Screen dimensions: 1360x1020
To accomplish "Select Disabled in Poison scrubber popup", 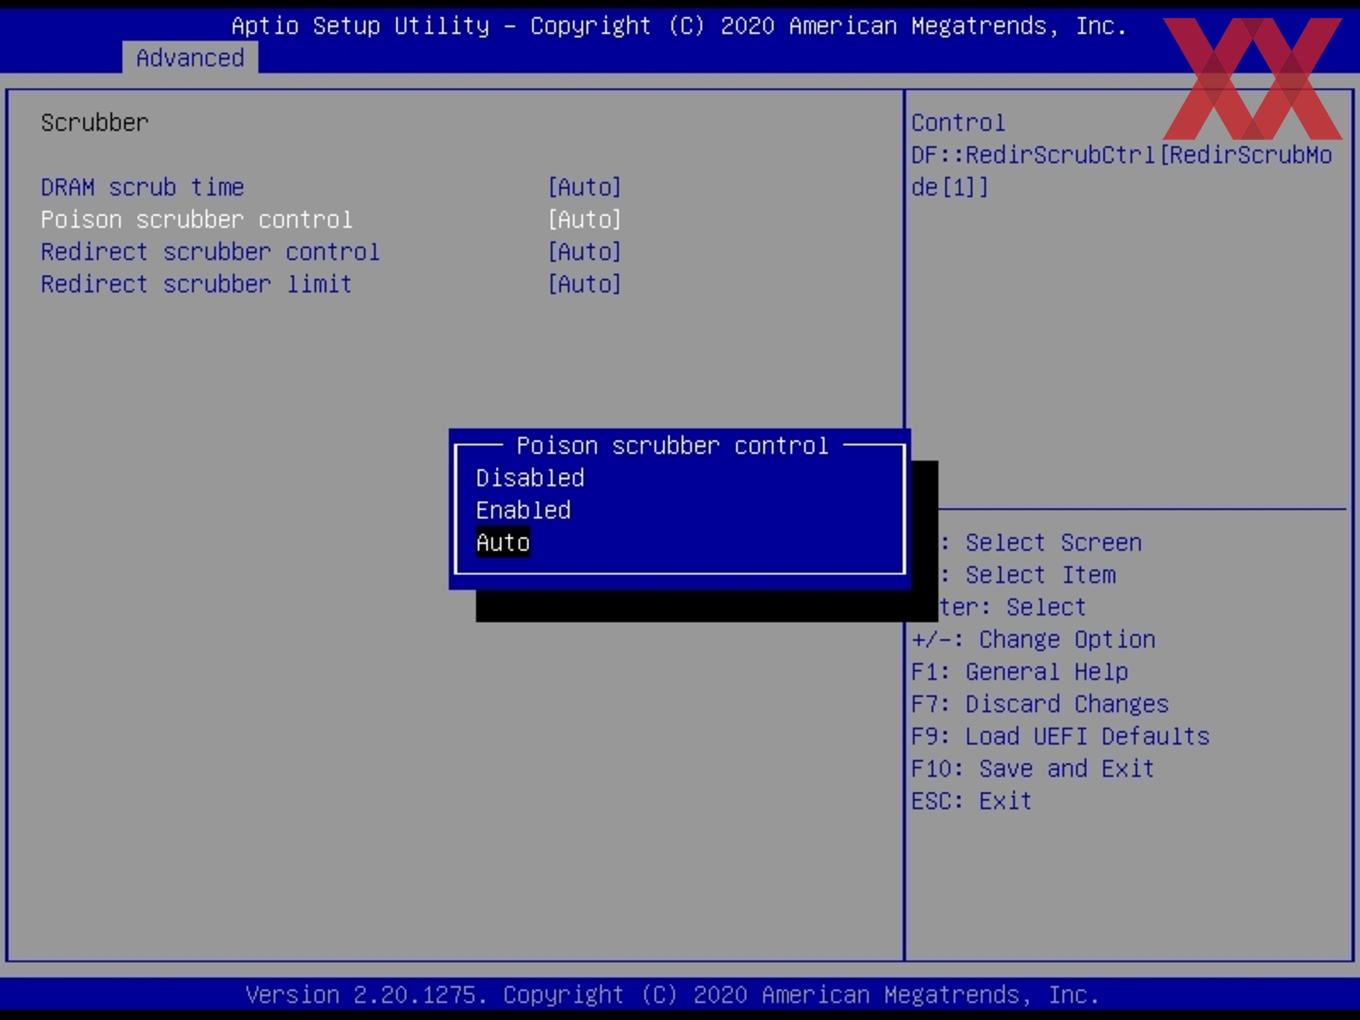I will click(530, 478).
